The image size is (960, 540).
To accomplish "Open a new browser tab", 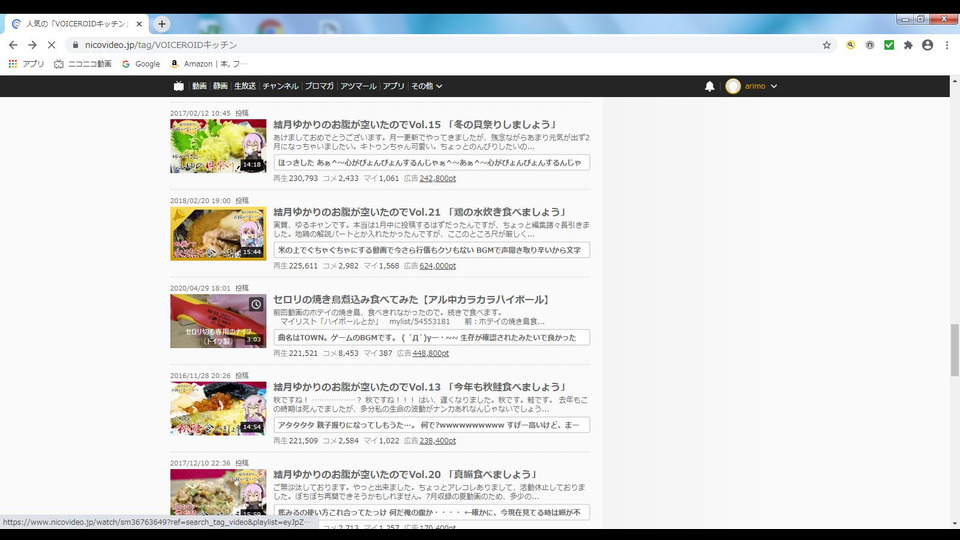I will pos(162,24).
